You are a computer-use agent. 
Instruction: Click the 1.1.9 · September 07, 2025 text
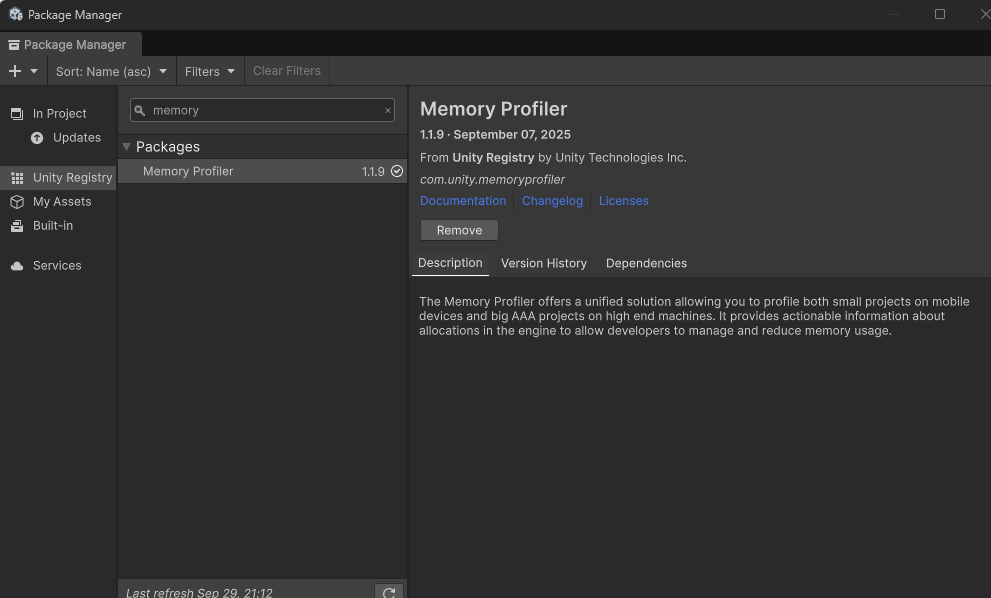pyautogui.click(x=495, y=135)
